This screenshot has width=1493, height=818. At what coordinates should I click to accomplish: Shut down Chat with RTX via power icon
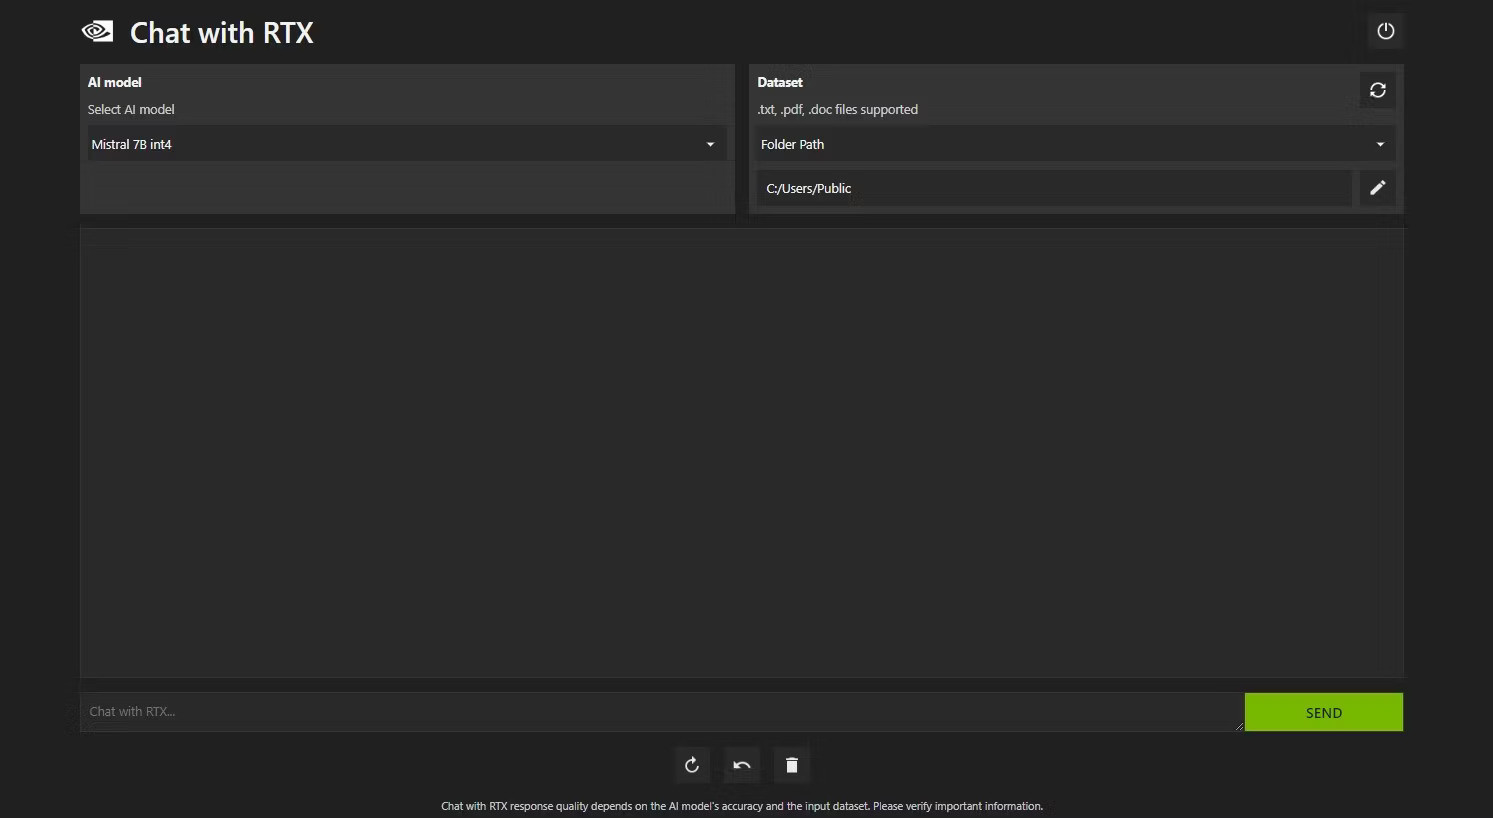point(1385,30)
